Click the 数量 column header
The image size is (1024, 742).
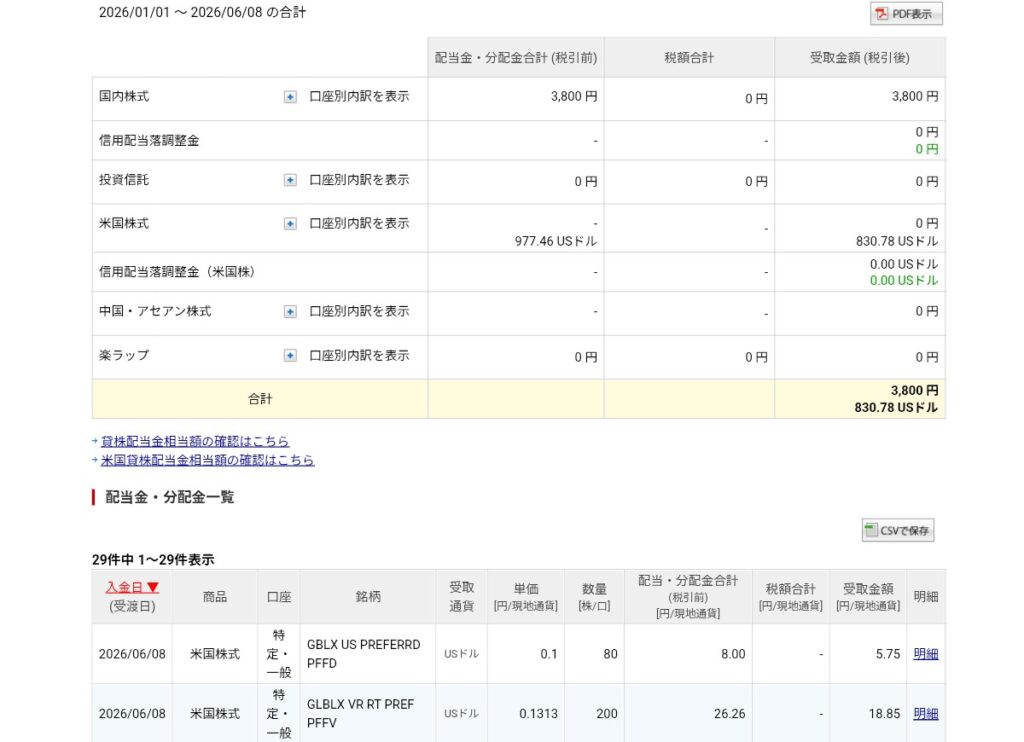click(594, 597)
